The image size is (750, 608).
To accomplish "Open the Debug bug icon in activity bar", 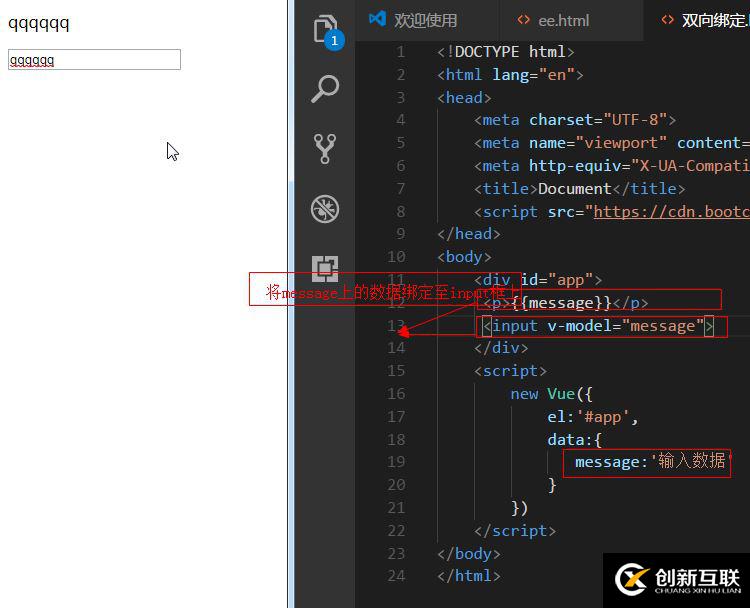I will tap(325, 209).
